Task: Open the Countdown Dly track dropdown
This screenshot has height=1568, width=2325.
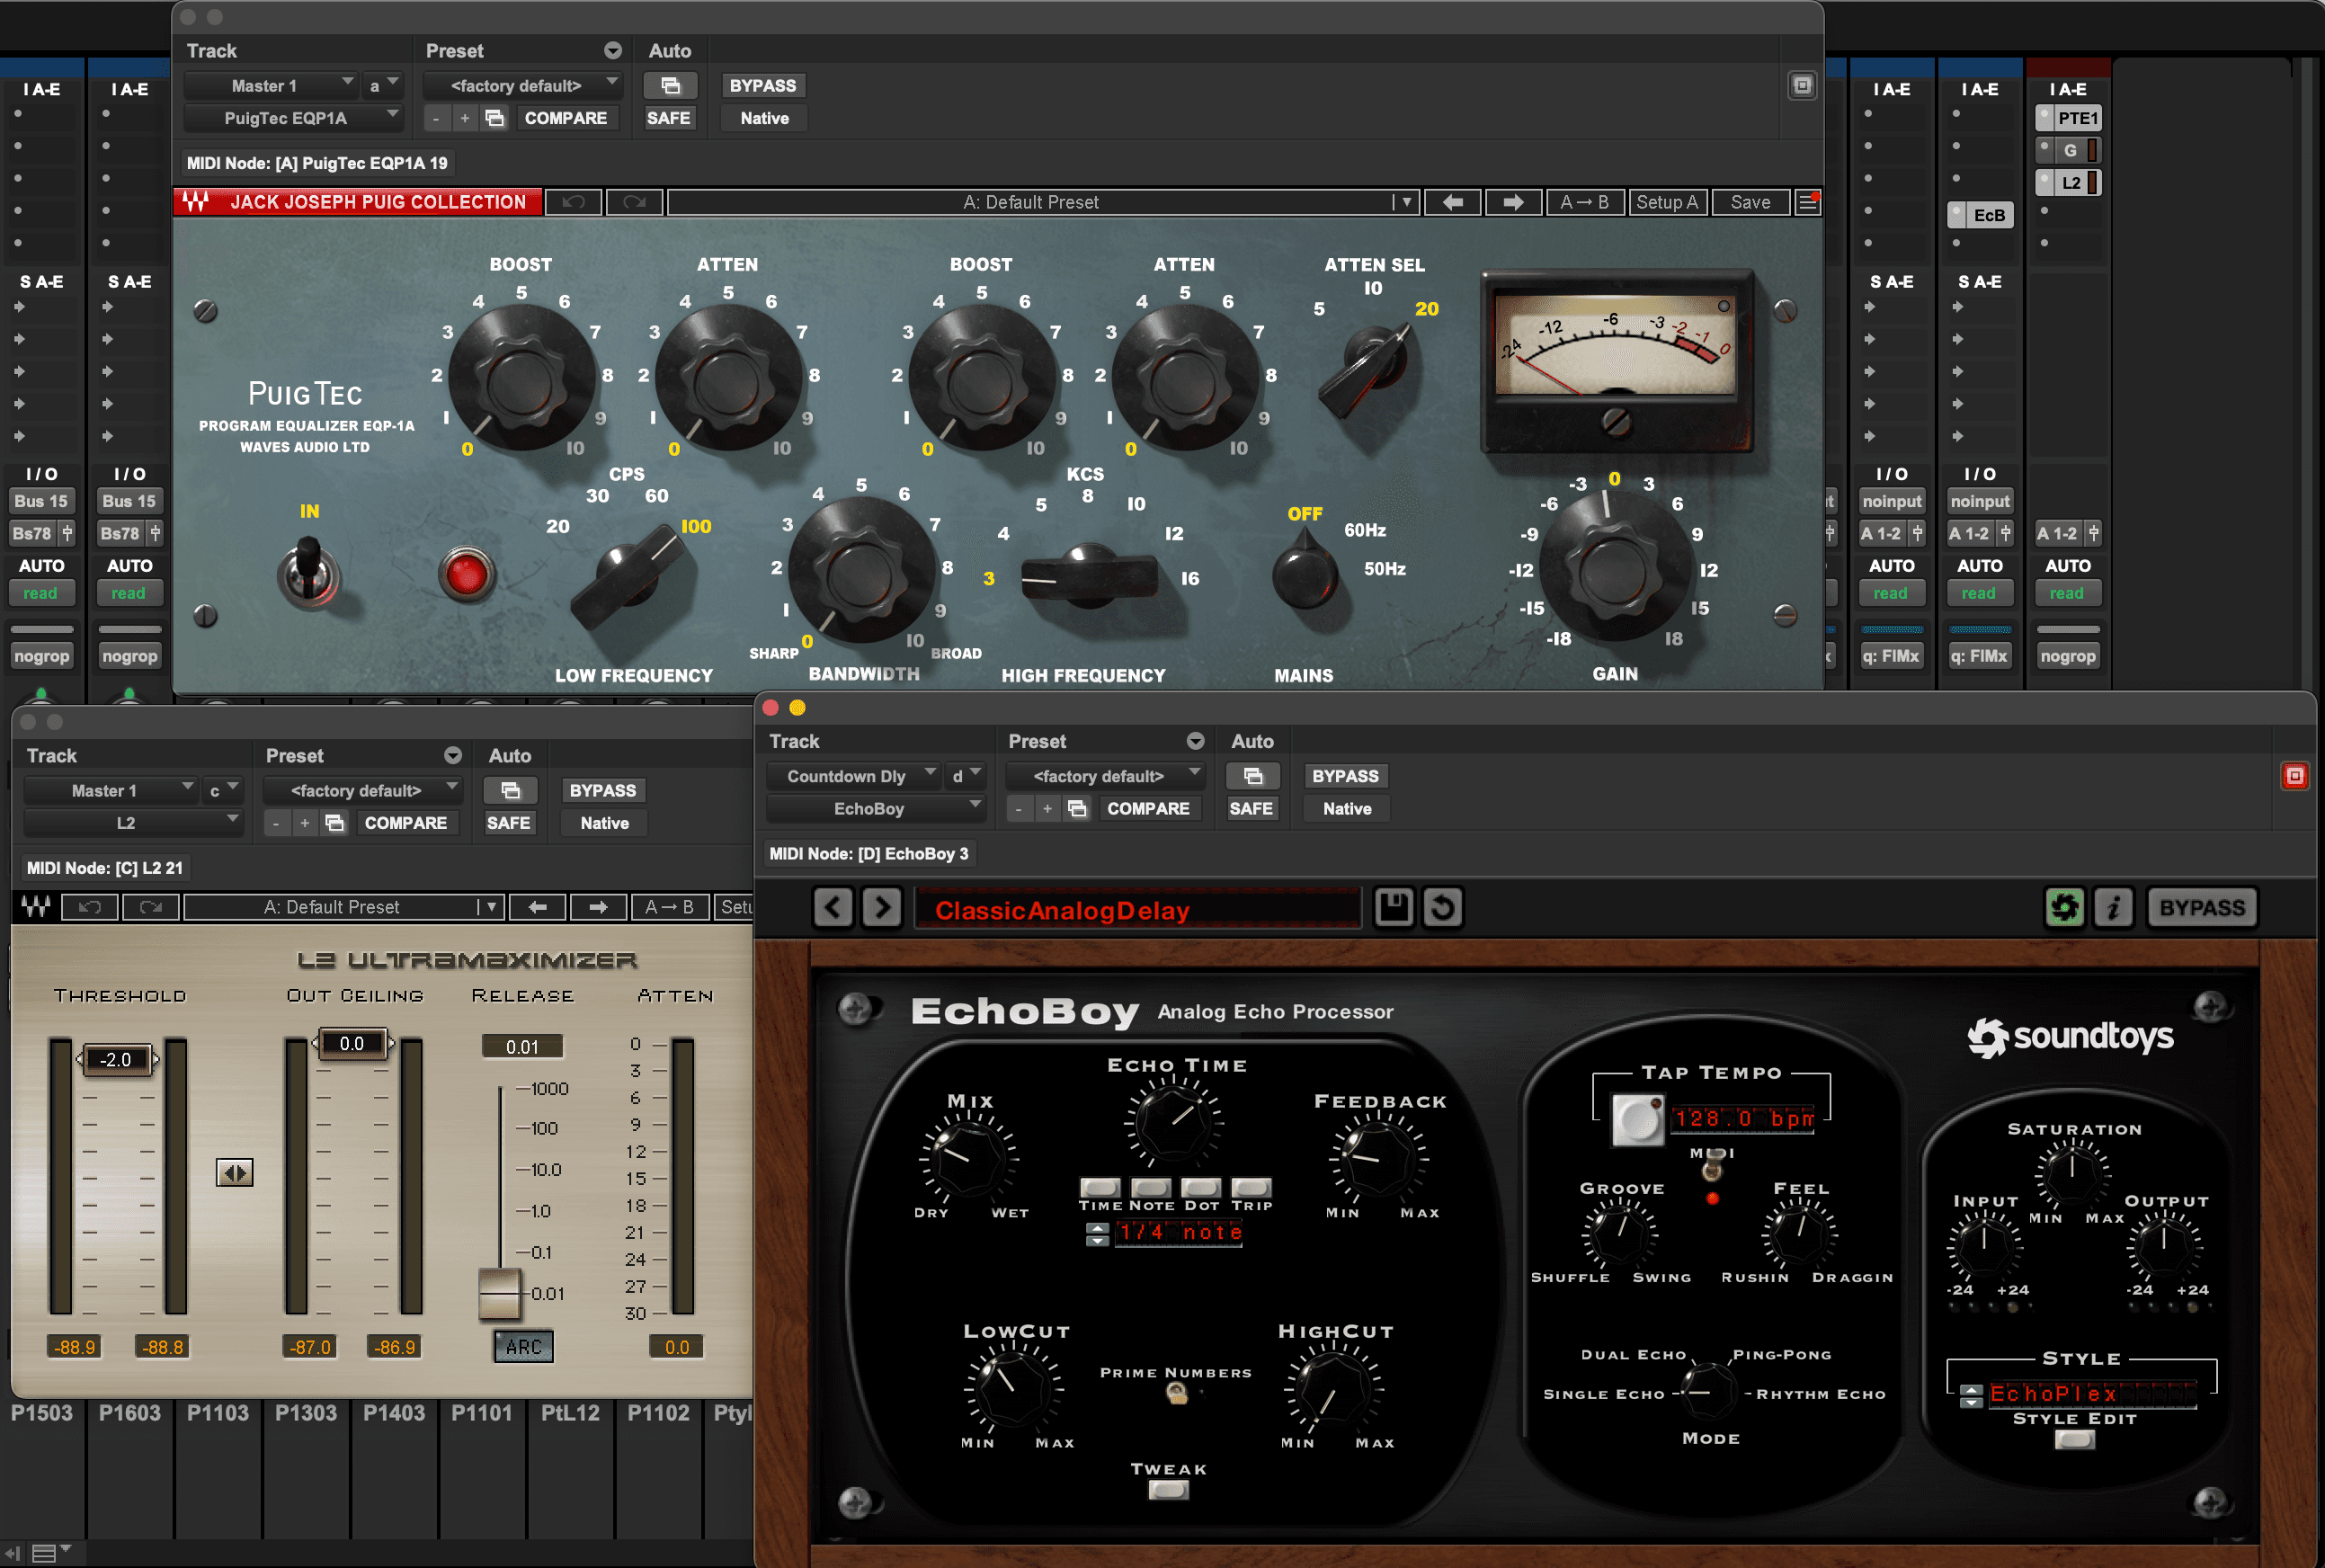Action: (854, 776)
